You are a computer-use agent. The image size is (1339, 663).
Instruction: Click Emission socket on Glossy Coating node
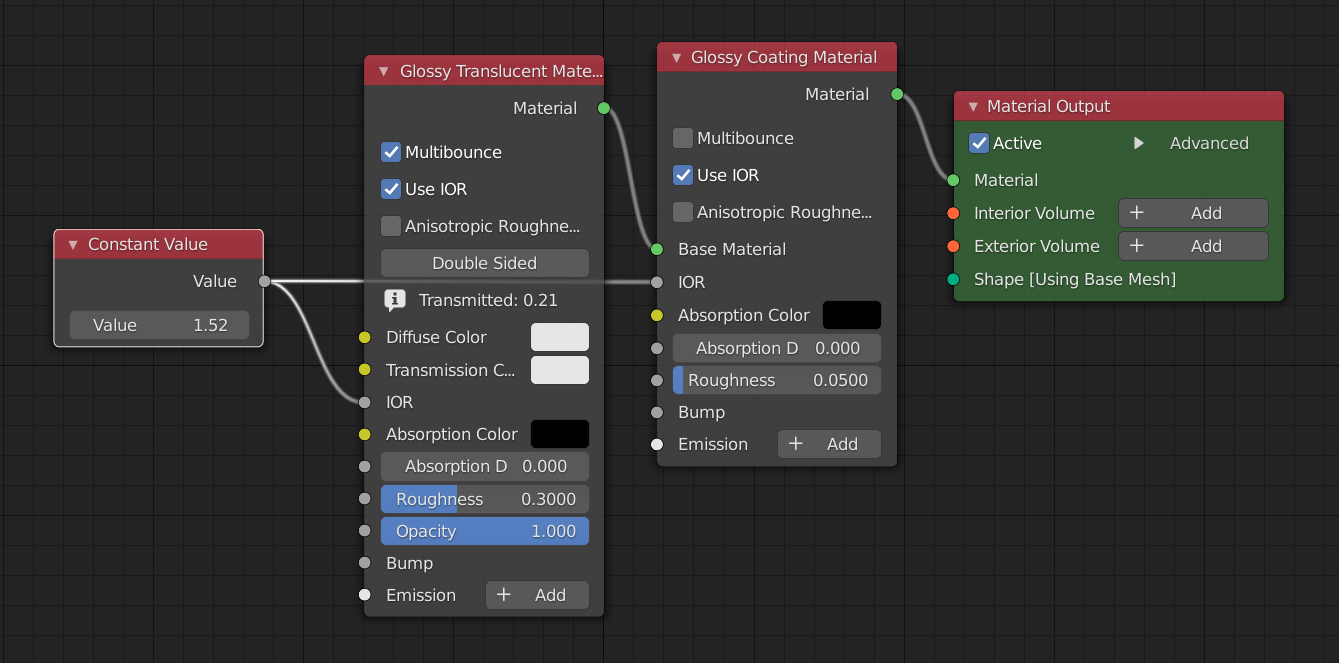[x=657, y=444]
